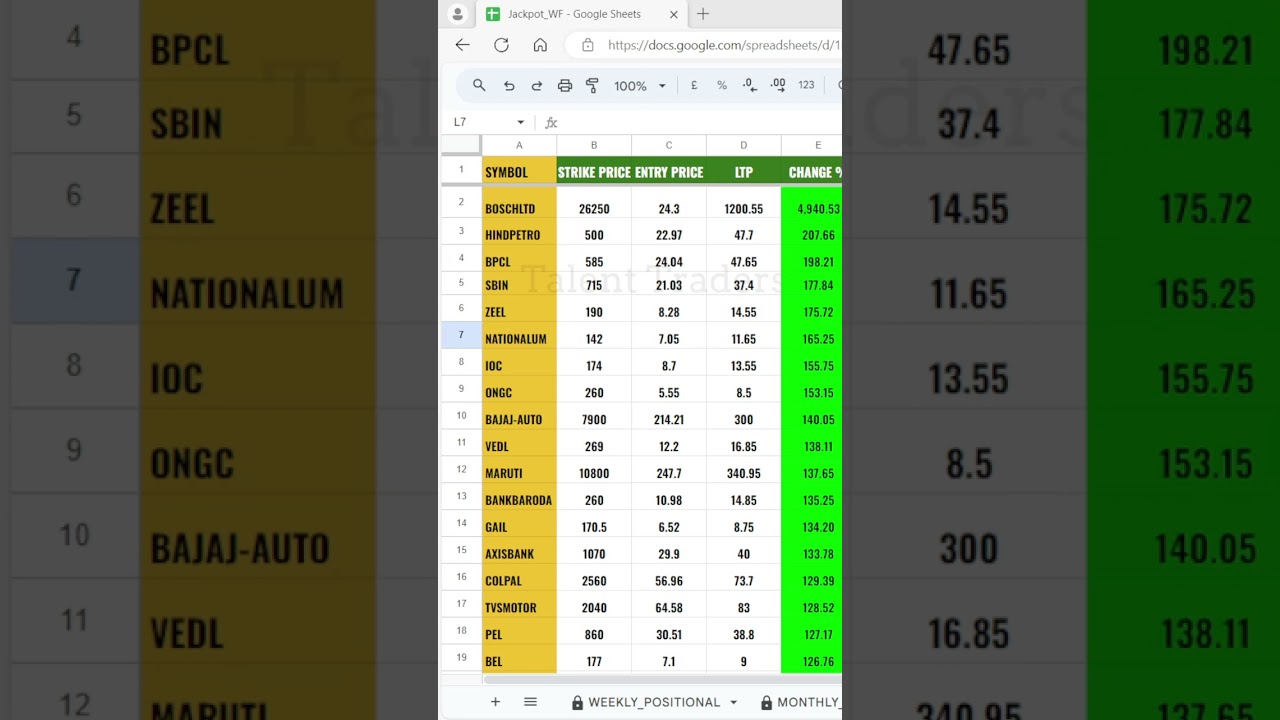Viewport: 1280px width, 720px height.
Task: Decrease decimal places
Action: 750,86
